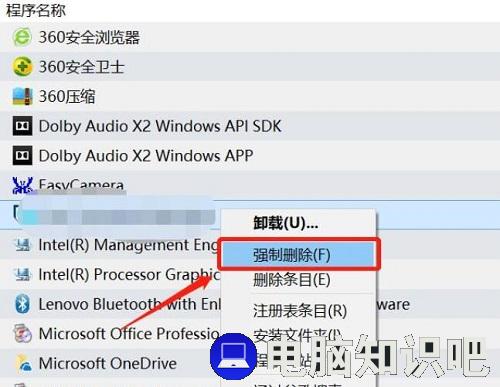Viewport: 500px width, 387px height.
Task: Click the EasyCamera program icon
Action: [22, 185]
